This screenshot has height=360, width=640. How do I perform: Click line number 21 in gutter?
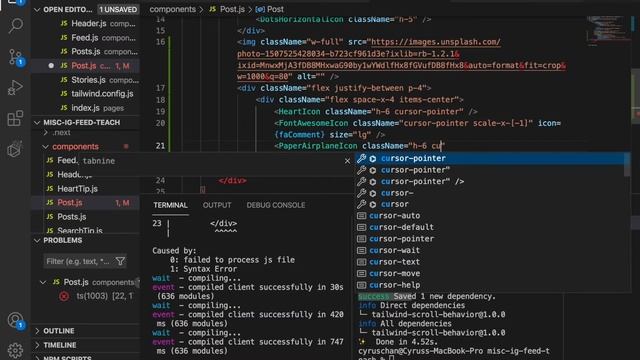pos(160,146)
